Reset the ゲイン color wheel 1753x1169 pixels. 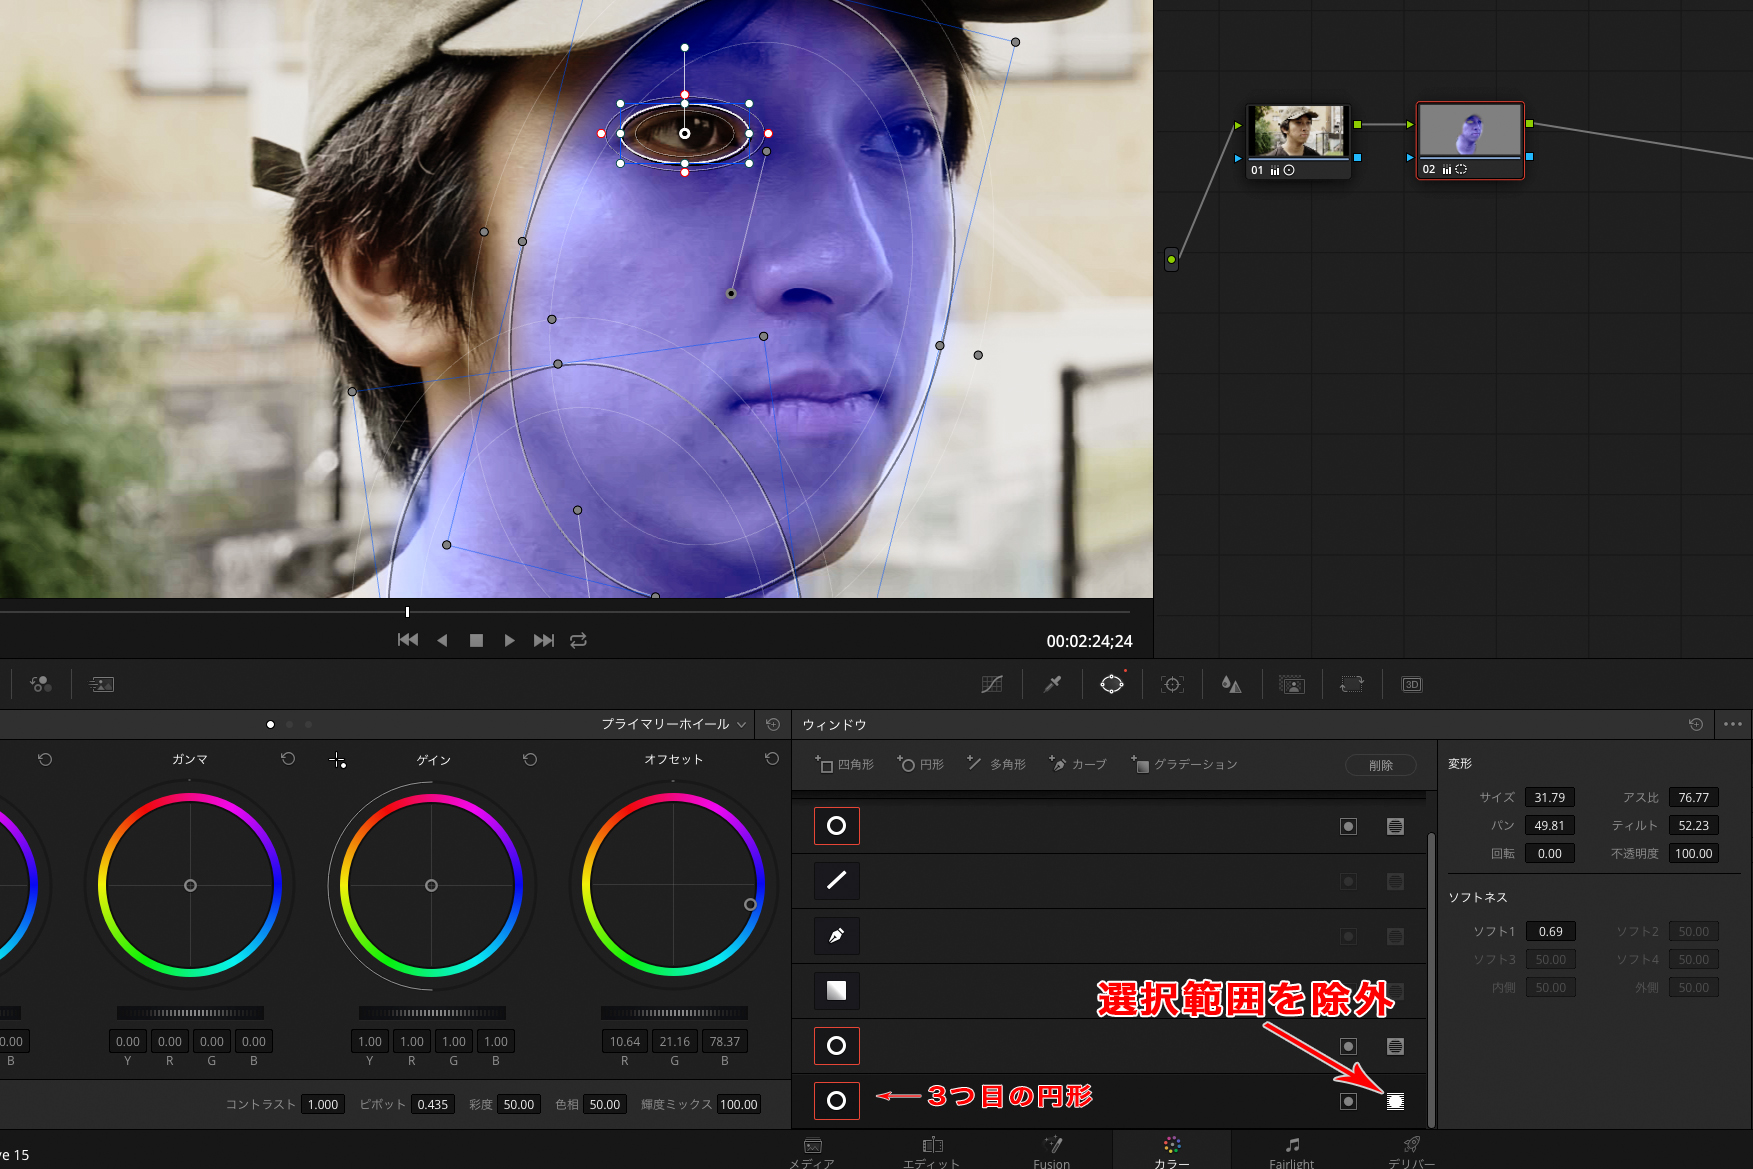point(530,760)
